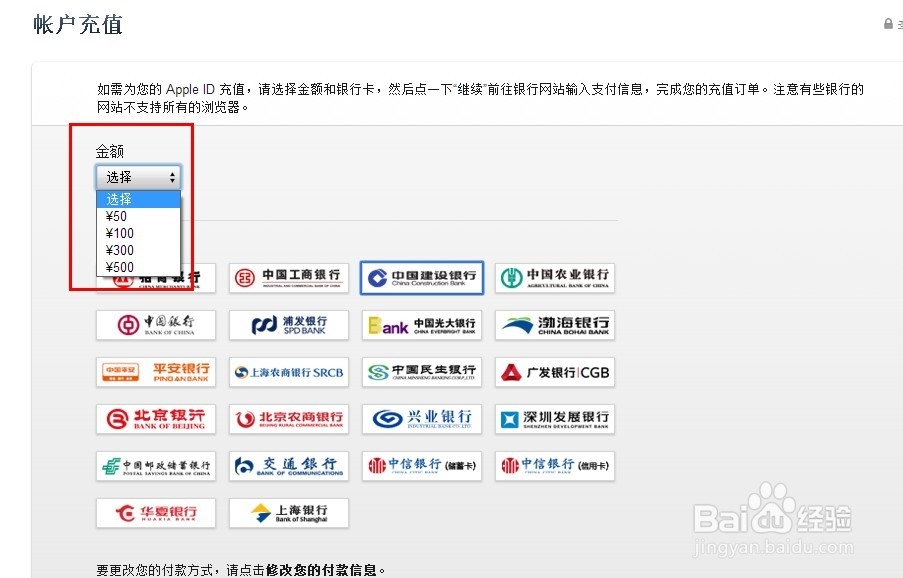Viewport: 903px width, 578px height.
Task: Select Bank of Beijing 北京银行
Action: 155,418
